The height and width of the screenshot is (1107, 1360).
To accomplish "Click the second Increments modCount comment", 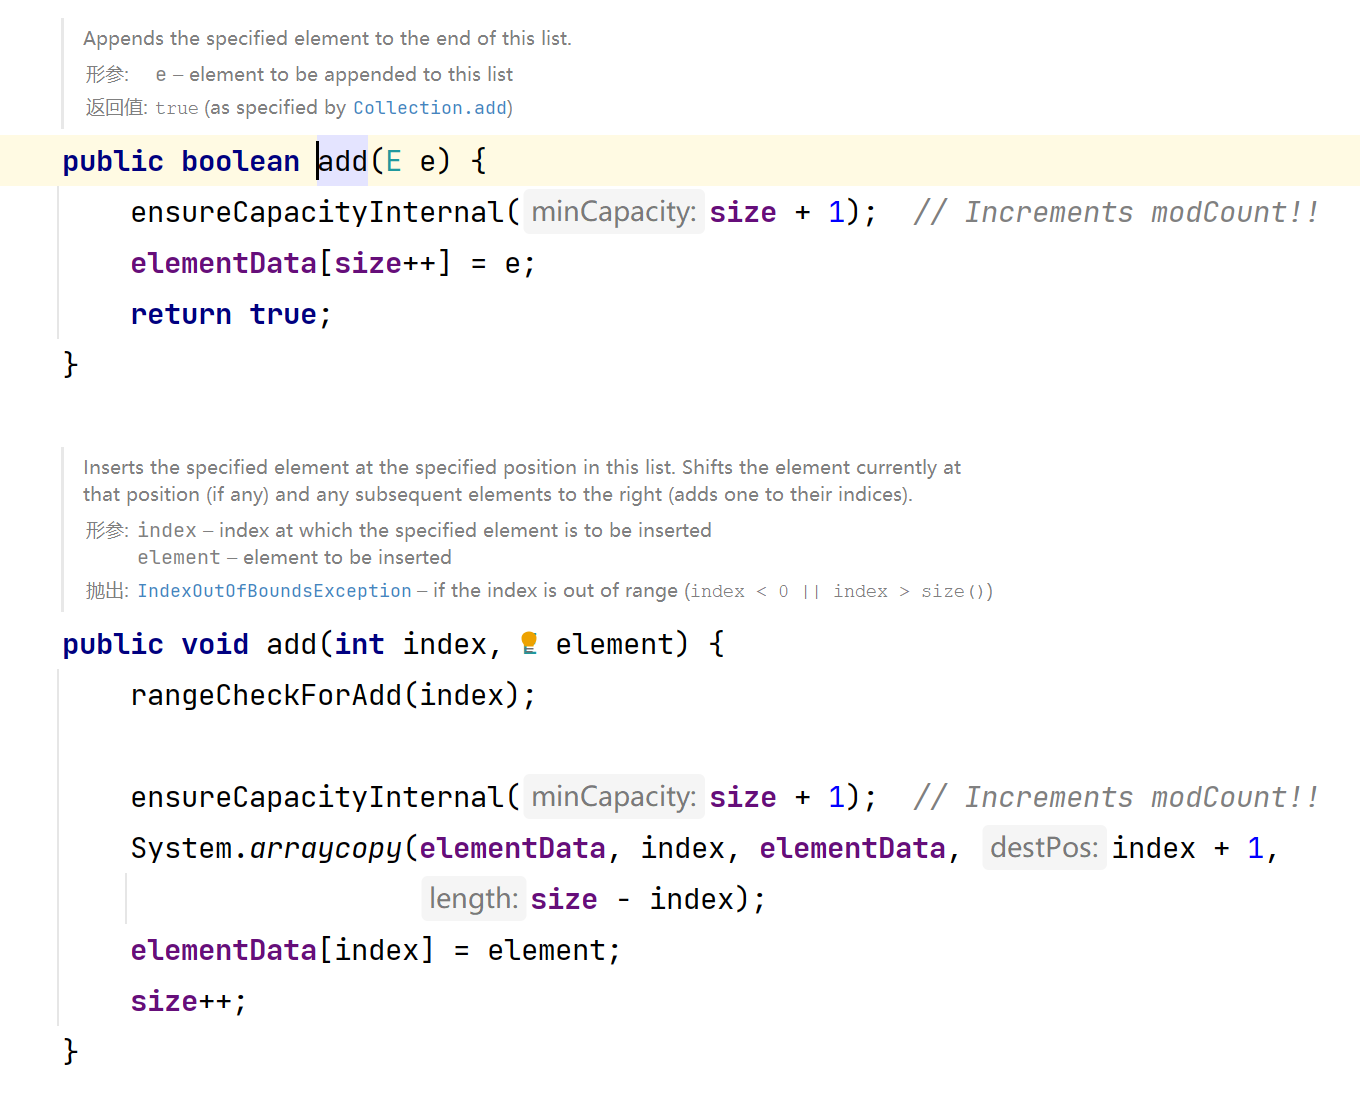I will [1116, 797].
